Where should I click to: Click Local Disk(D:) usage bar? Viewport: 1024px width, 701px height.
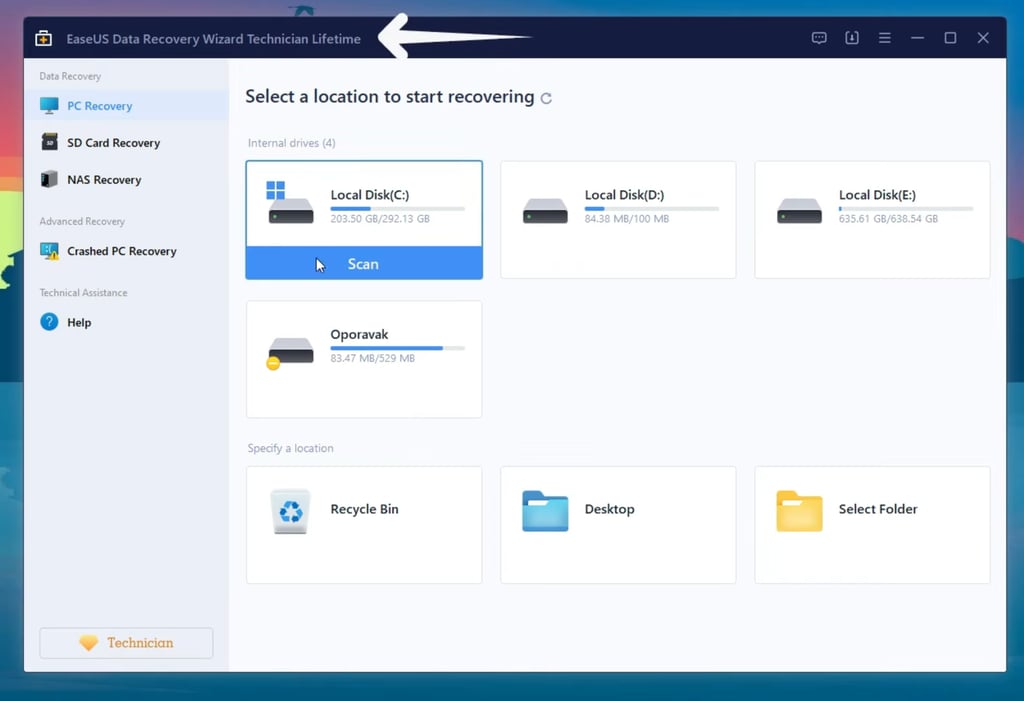(x=651, y=208)
